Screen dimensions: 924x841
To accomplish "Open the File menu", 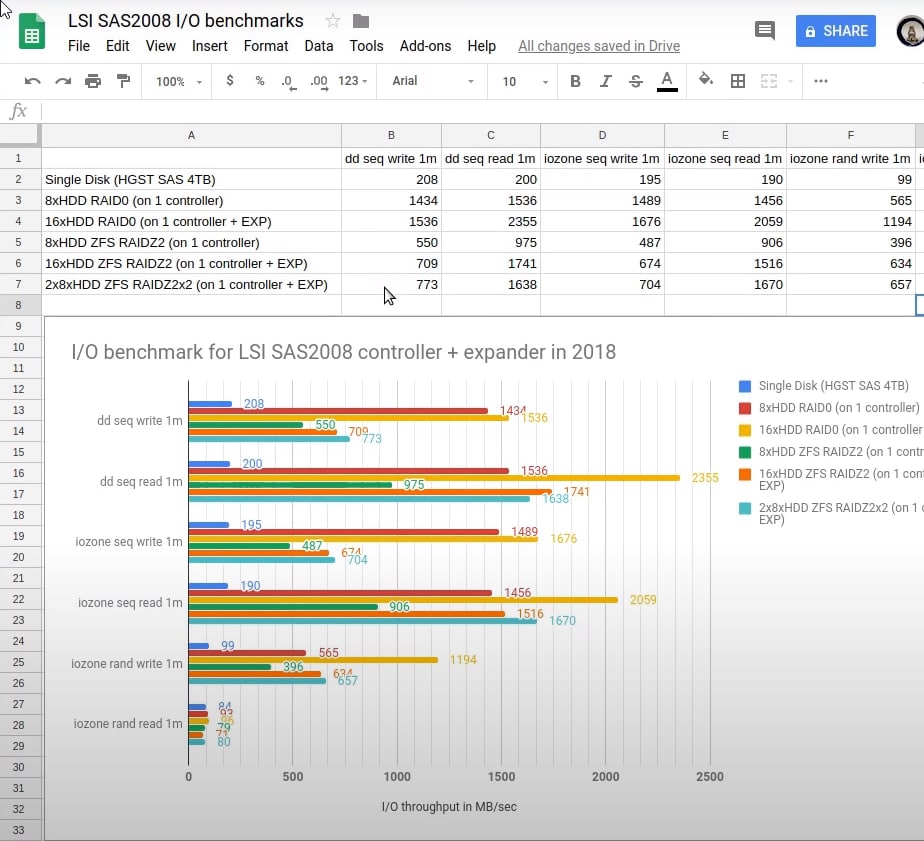I will point(78,46).
